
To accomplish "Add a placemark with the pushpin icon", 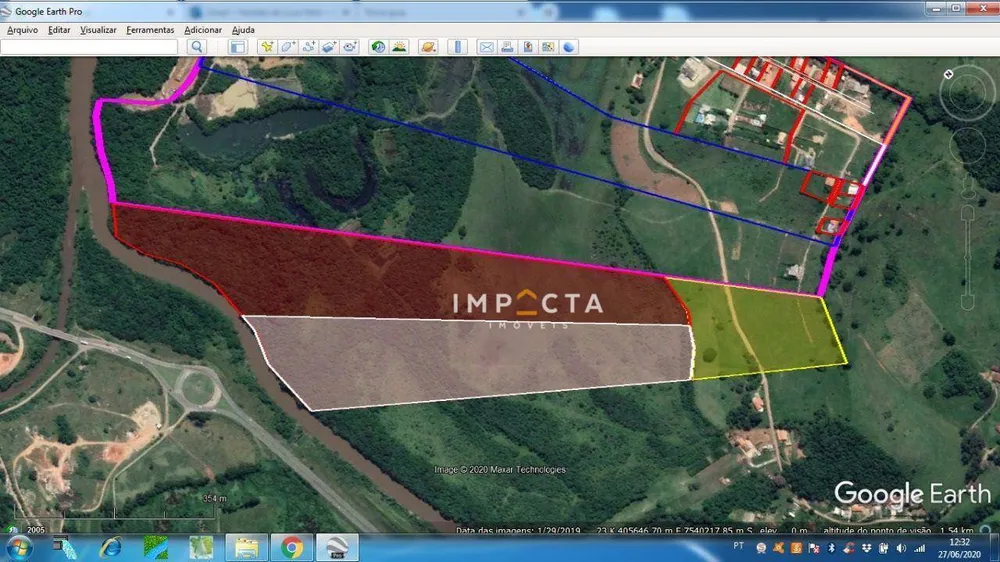I will [267, 47].
